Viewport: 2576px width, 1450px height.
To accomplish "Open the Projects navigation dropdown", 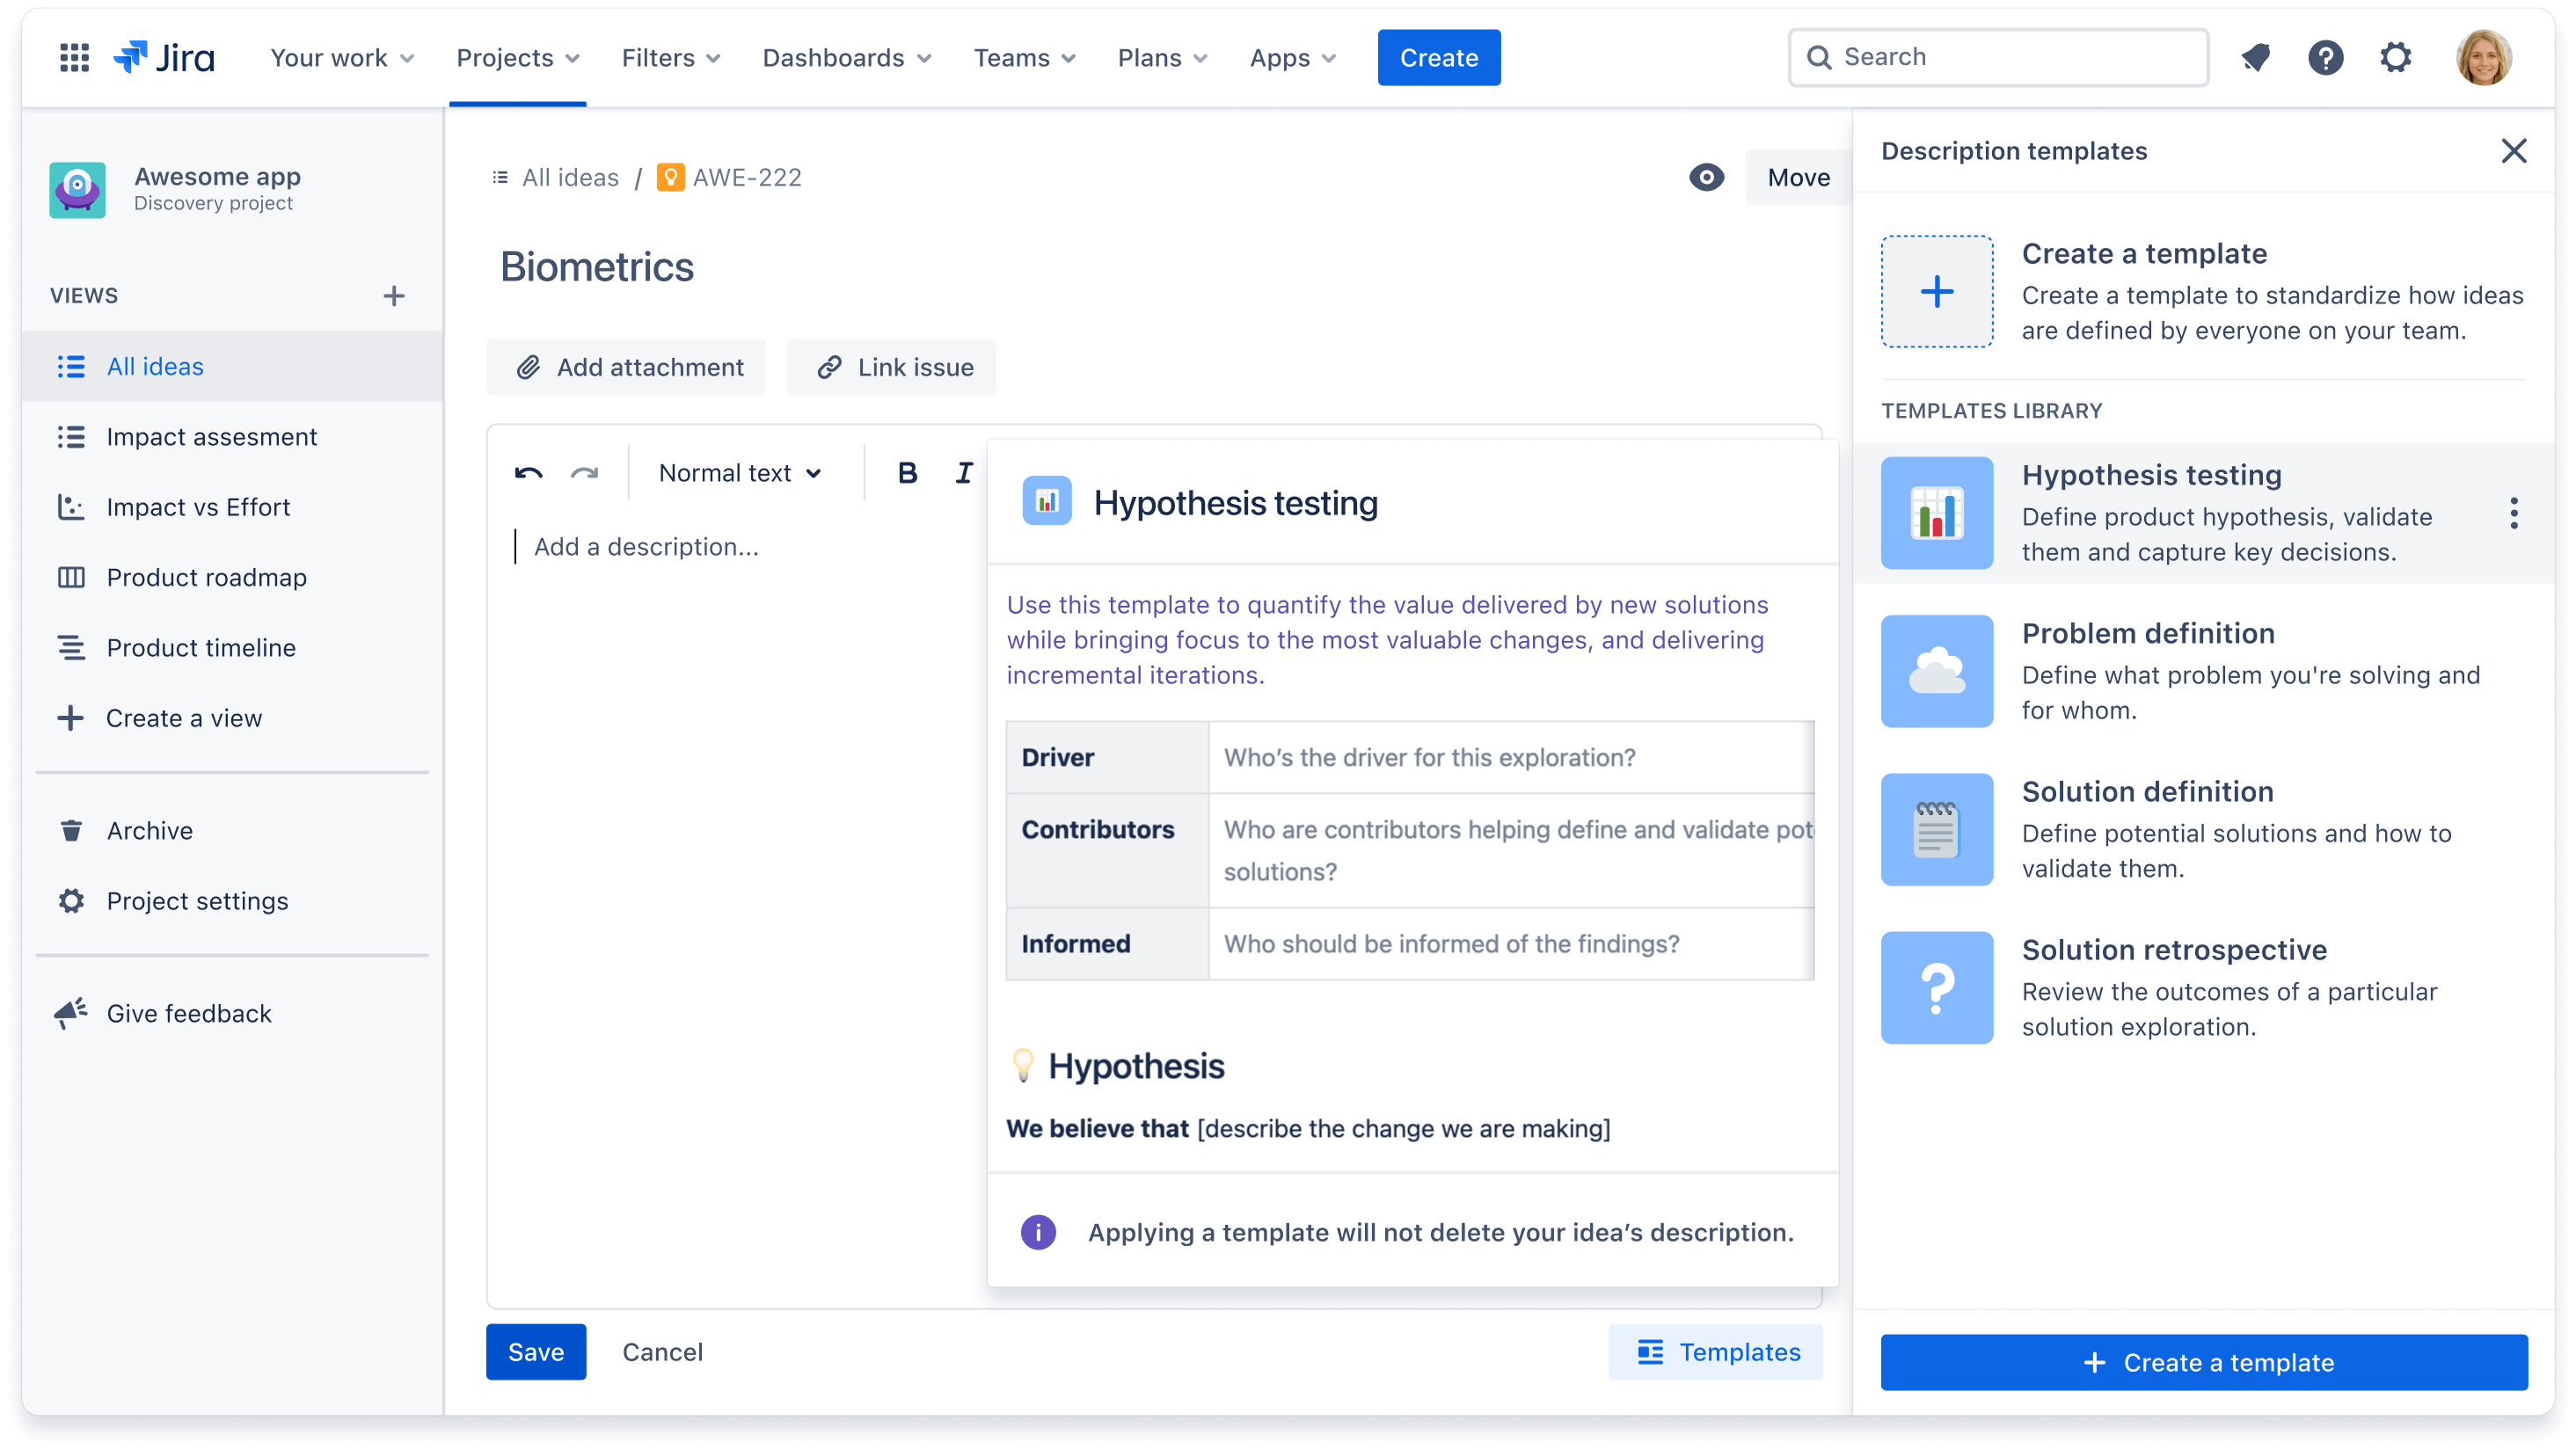I will [520, 58].
